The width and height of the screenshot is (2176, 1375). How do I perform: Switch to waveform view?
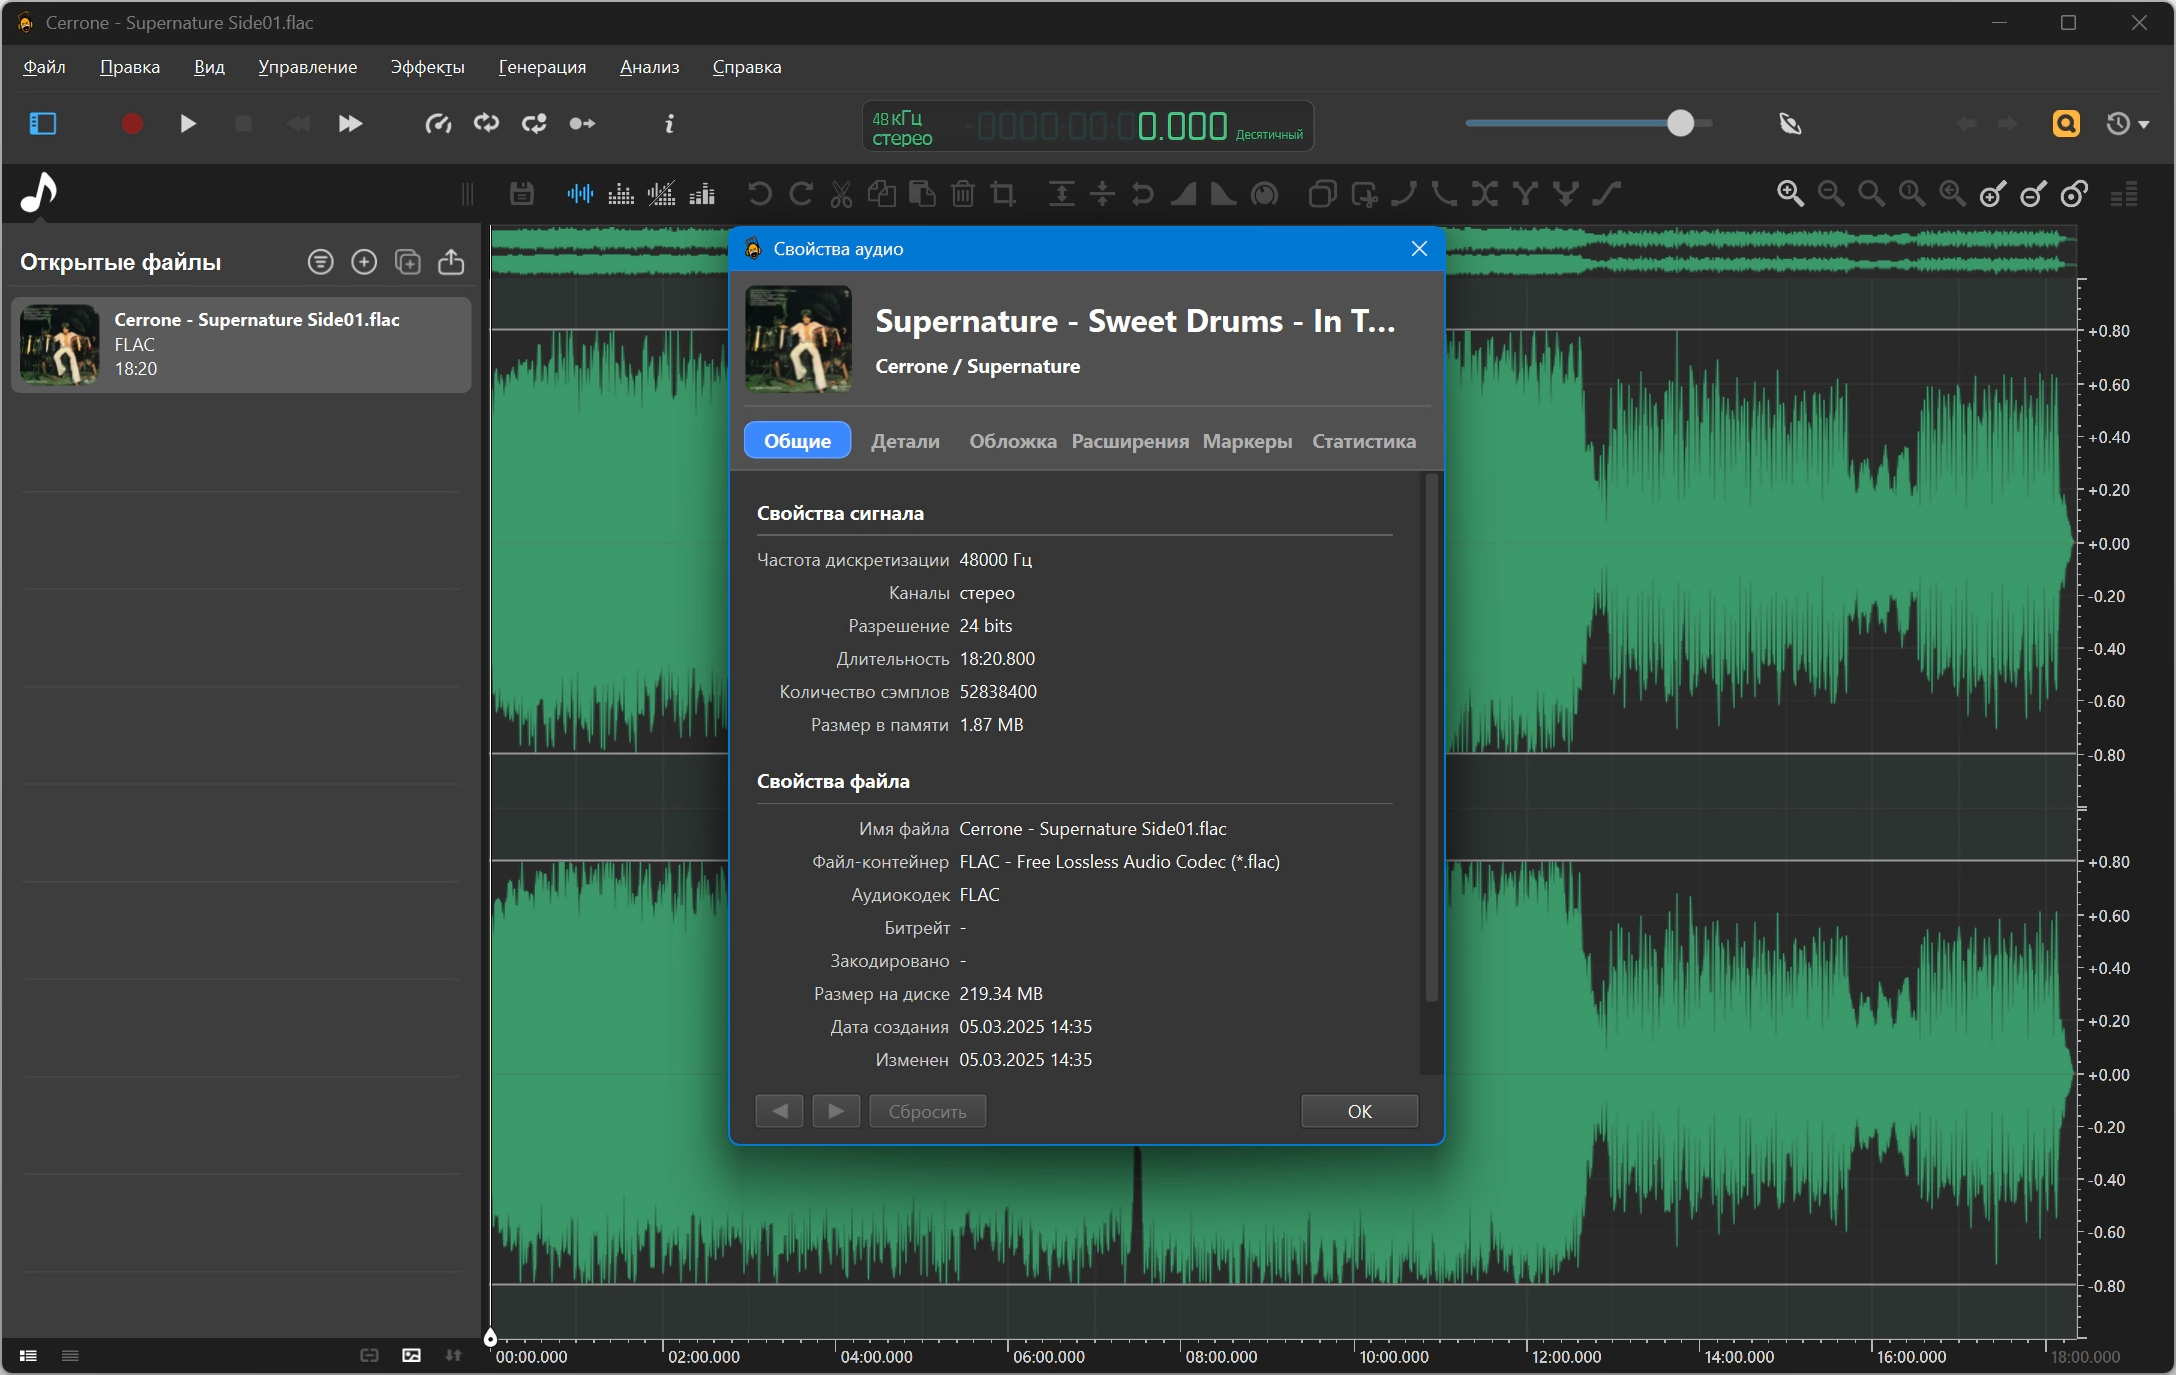580,194
